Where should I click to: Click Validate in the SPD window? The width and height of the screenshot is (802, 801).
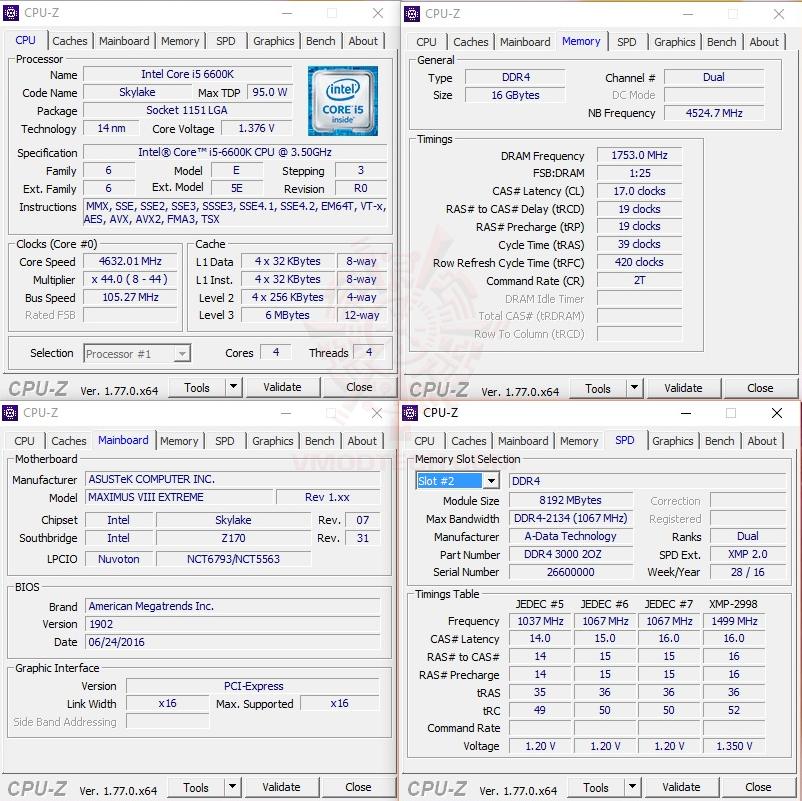pos(682,787)
